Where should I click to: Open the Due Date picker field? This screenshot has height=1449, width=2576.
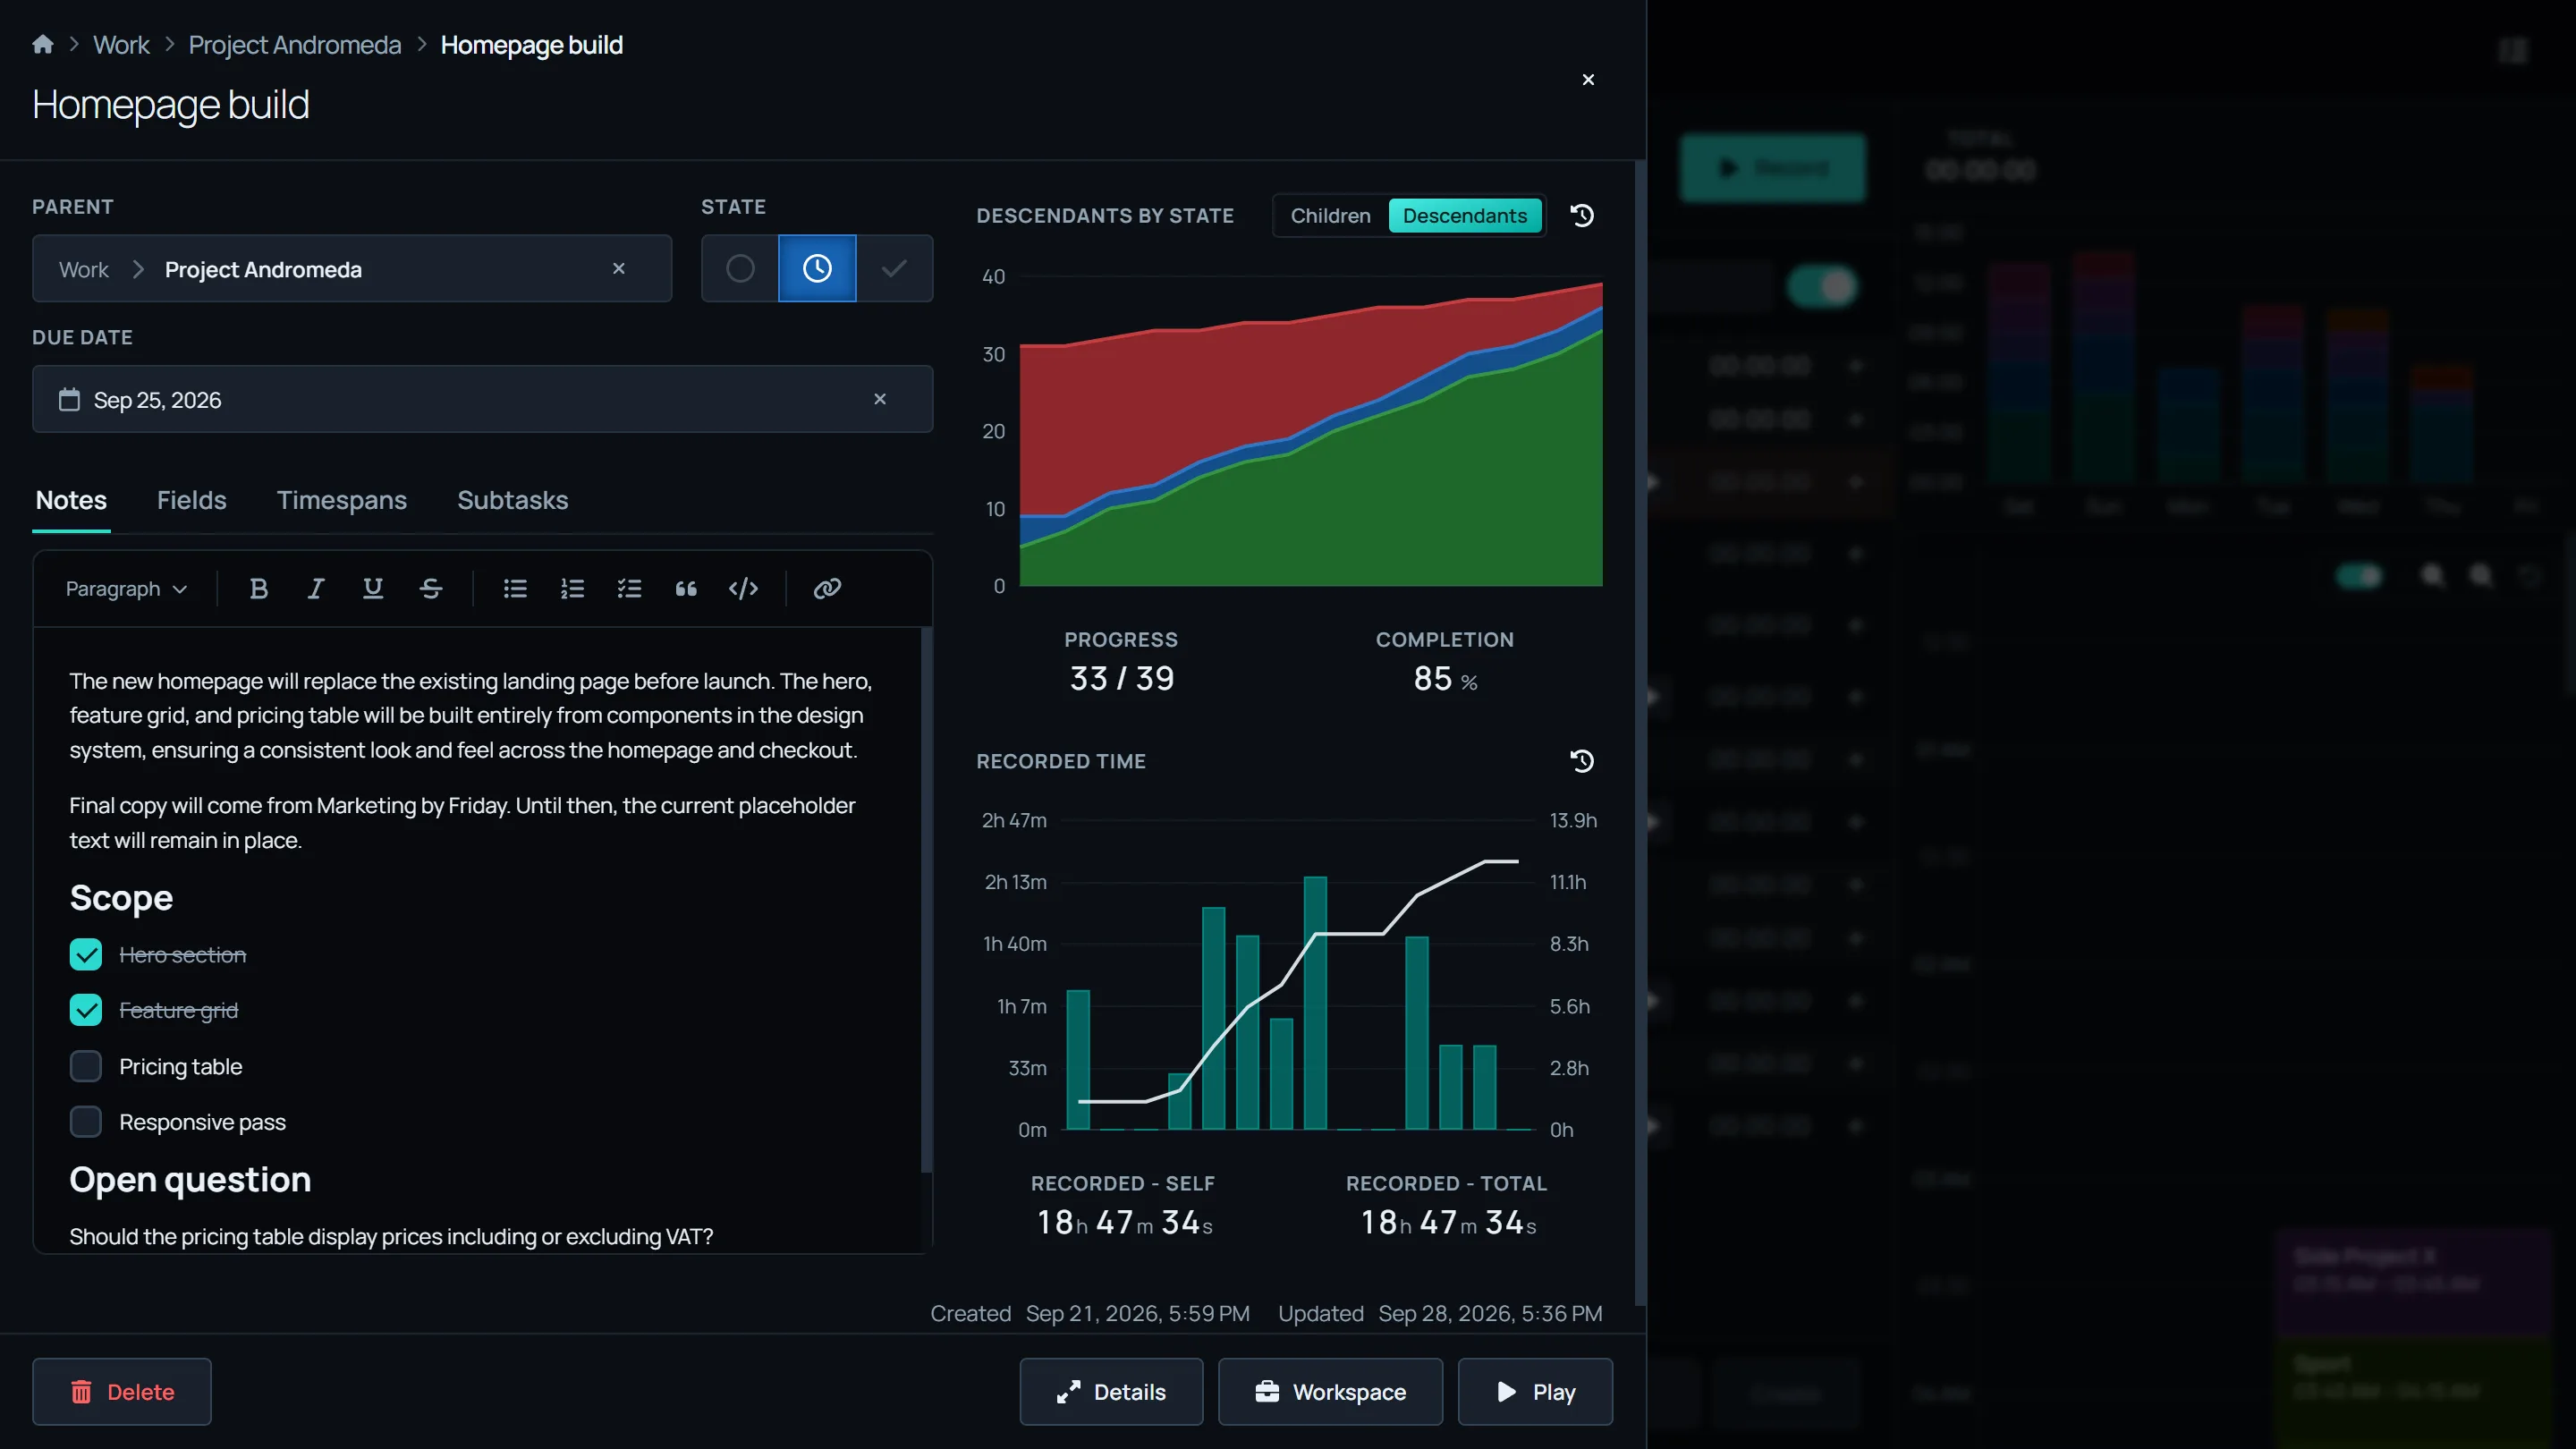[482, 399]
